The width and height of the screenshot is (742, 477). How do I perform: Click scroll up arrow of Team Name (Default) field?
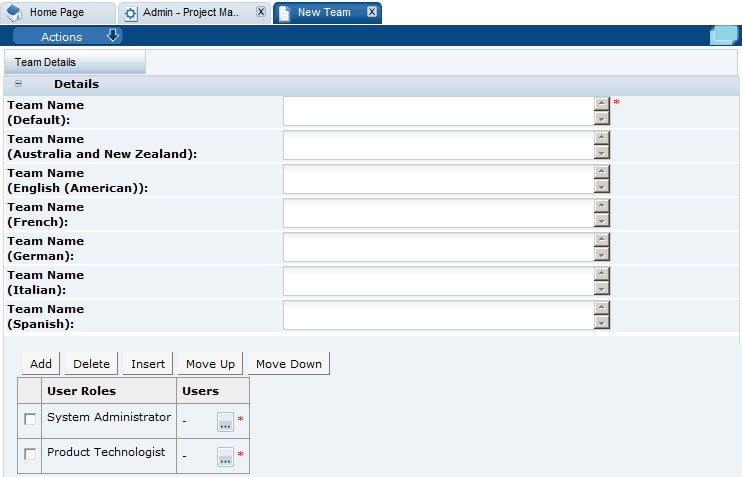point(601,104)
